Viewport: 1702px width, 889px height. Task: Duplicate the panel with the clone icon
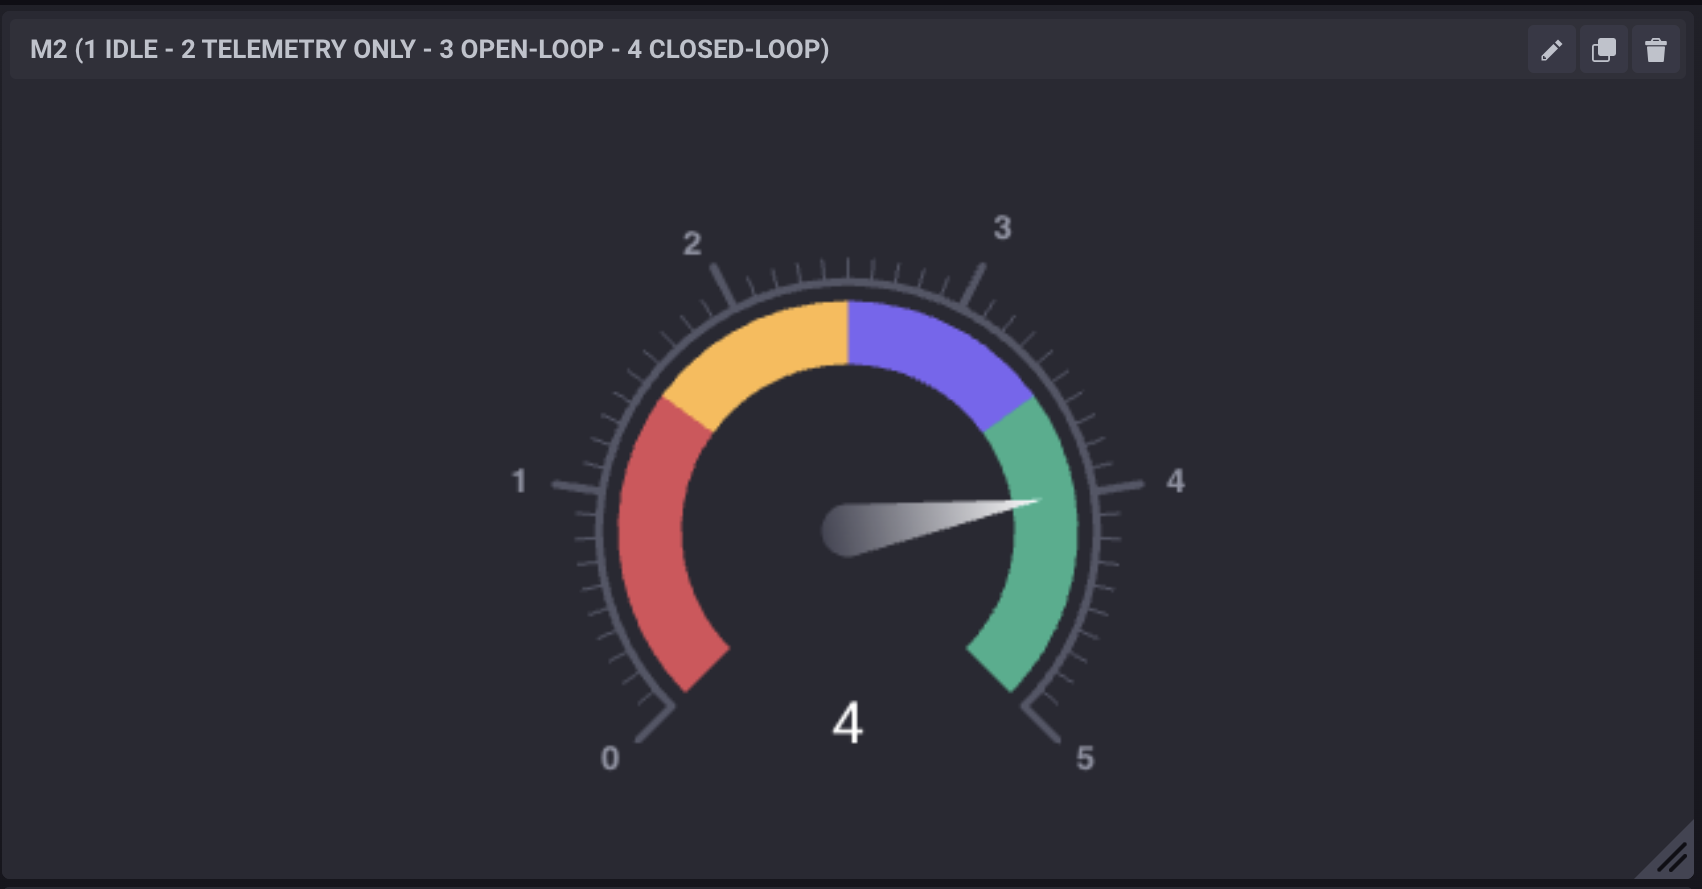point(1603,50)
